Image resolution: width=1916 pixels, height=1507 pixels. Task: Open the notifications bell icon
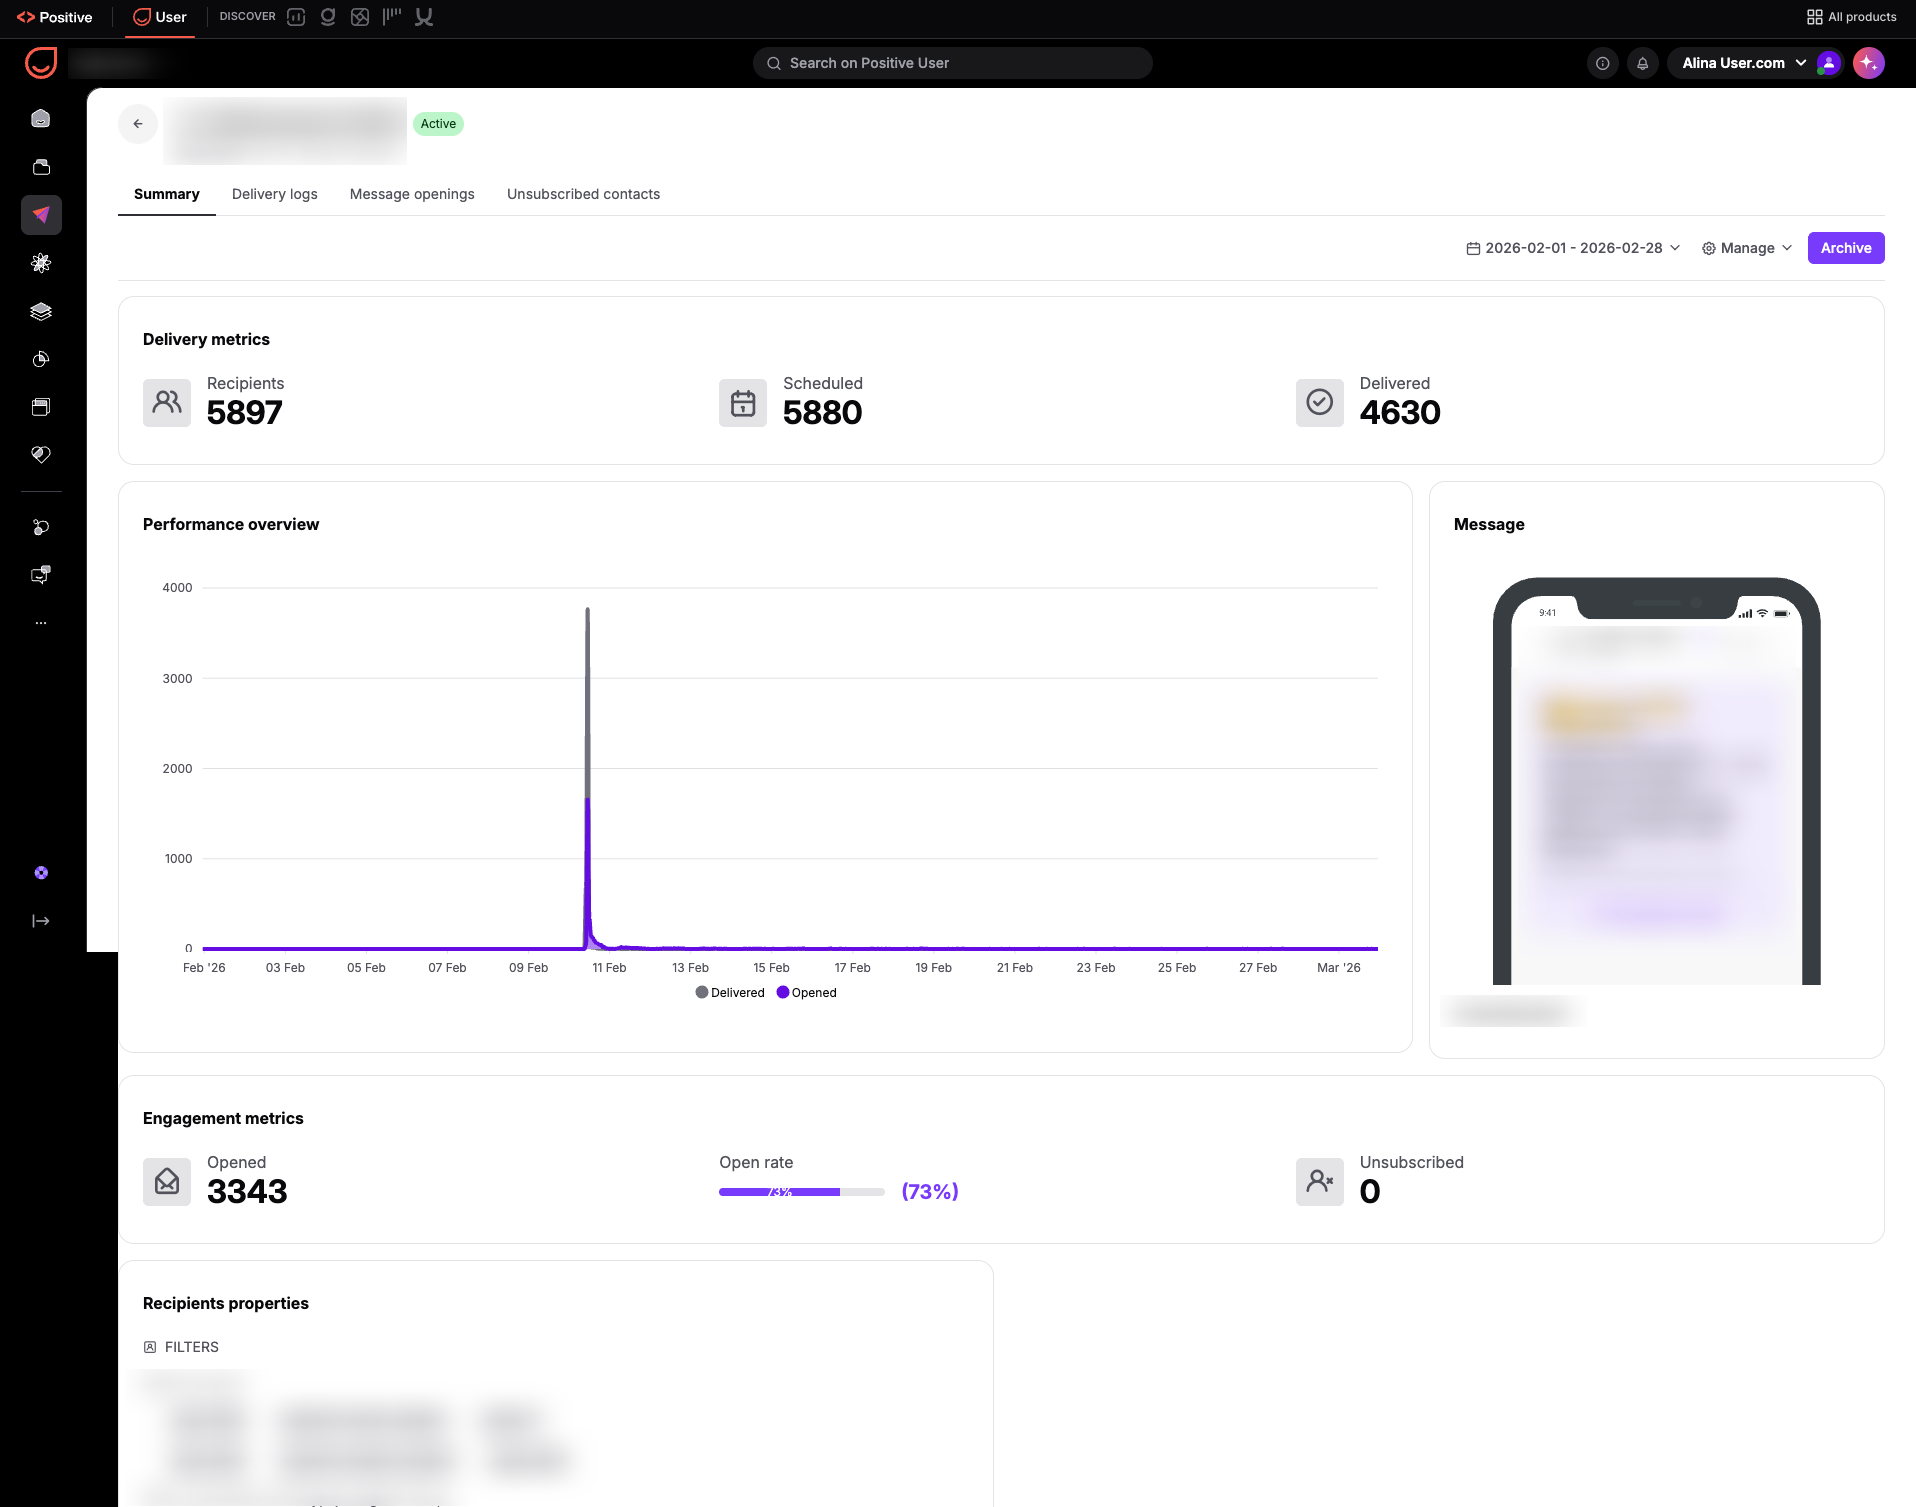tap(1642, 63)
